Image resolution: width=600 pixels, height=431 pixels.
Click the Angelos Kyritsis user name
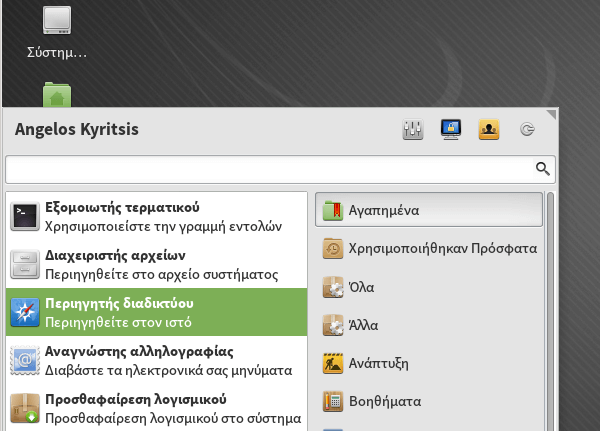[77, 129]
